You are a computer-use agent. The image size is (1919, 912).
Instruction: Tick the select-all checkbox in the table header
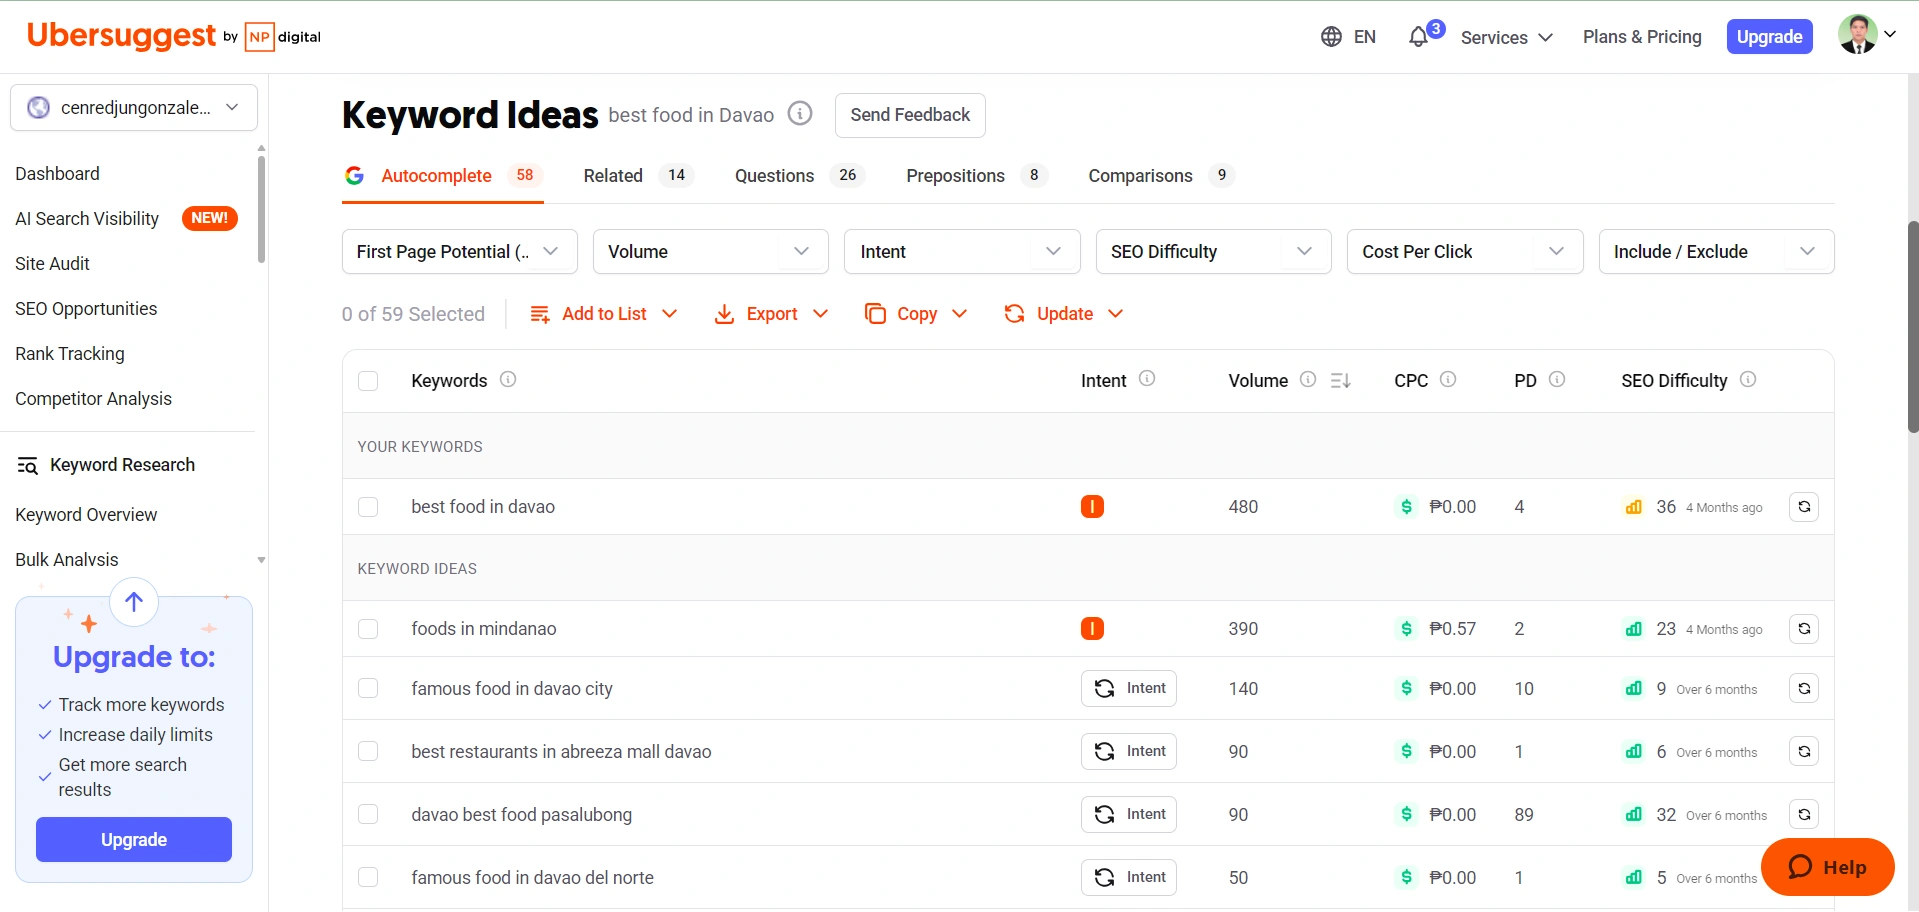click(368, 381)
